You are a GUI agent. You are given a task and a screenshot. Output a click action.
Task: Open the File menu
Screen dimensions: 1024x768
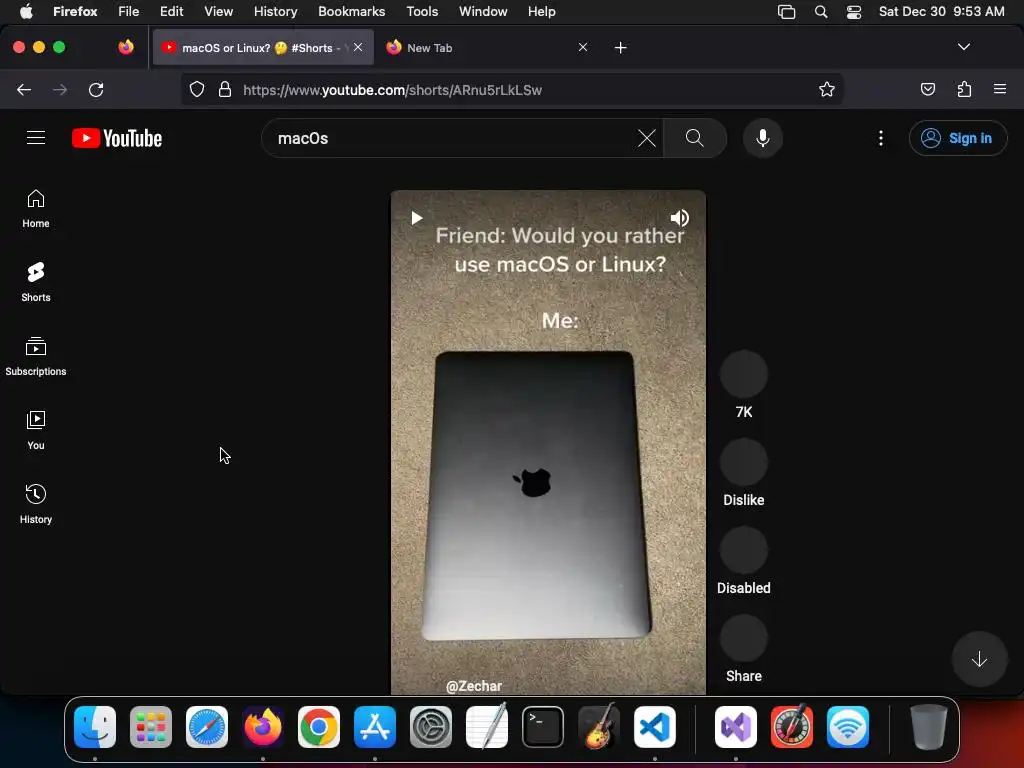129,11
